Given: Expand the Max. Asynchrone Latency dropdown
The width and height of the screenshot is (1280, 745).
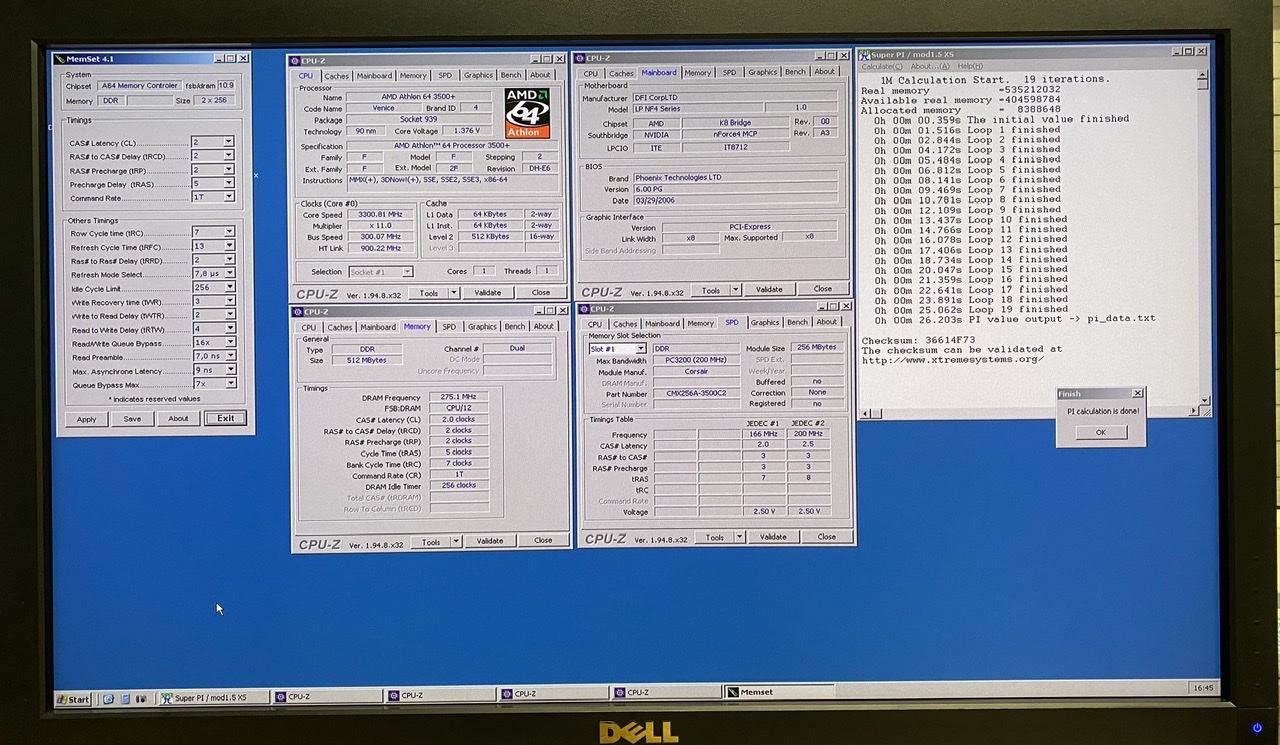Looking at the screenshot, I should click(229, 370).
